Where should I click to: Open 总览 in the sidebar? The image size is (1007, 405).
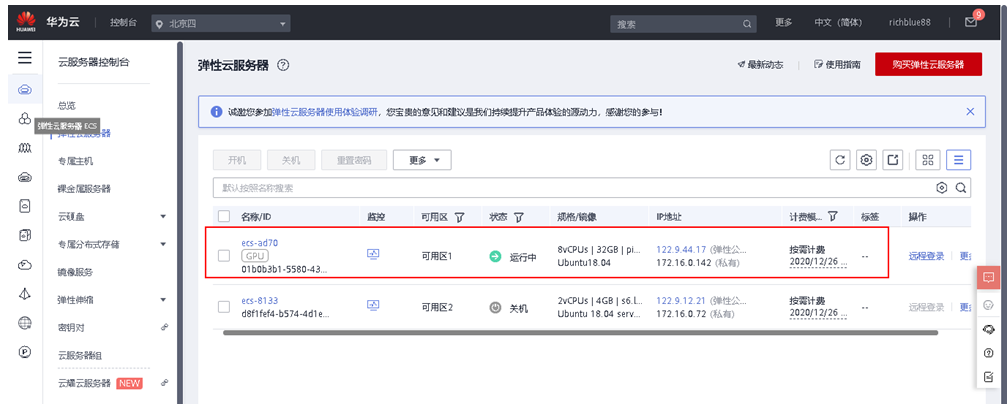[x=67, y=105]
